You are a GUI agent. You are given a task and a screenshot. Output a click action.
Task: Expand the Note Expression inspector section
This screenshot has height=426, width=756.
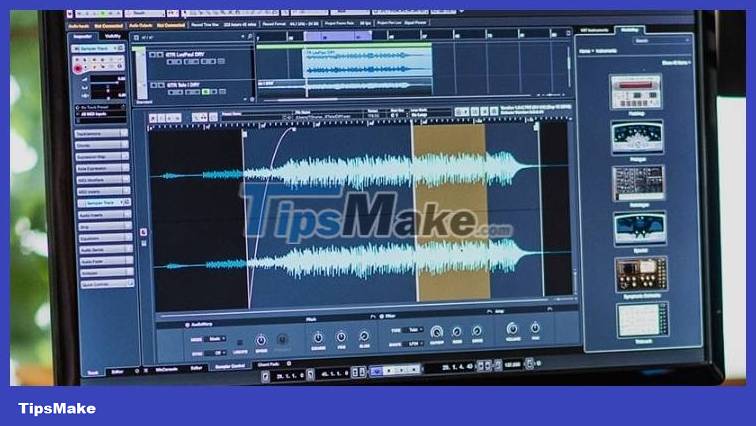[103, 168]
